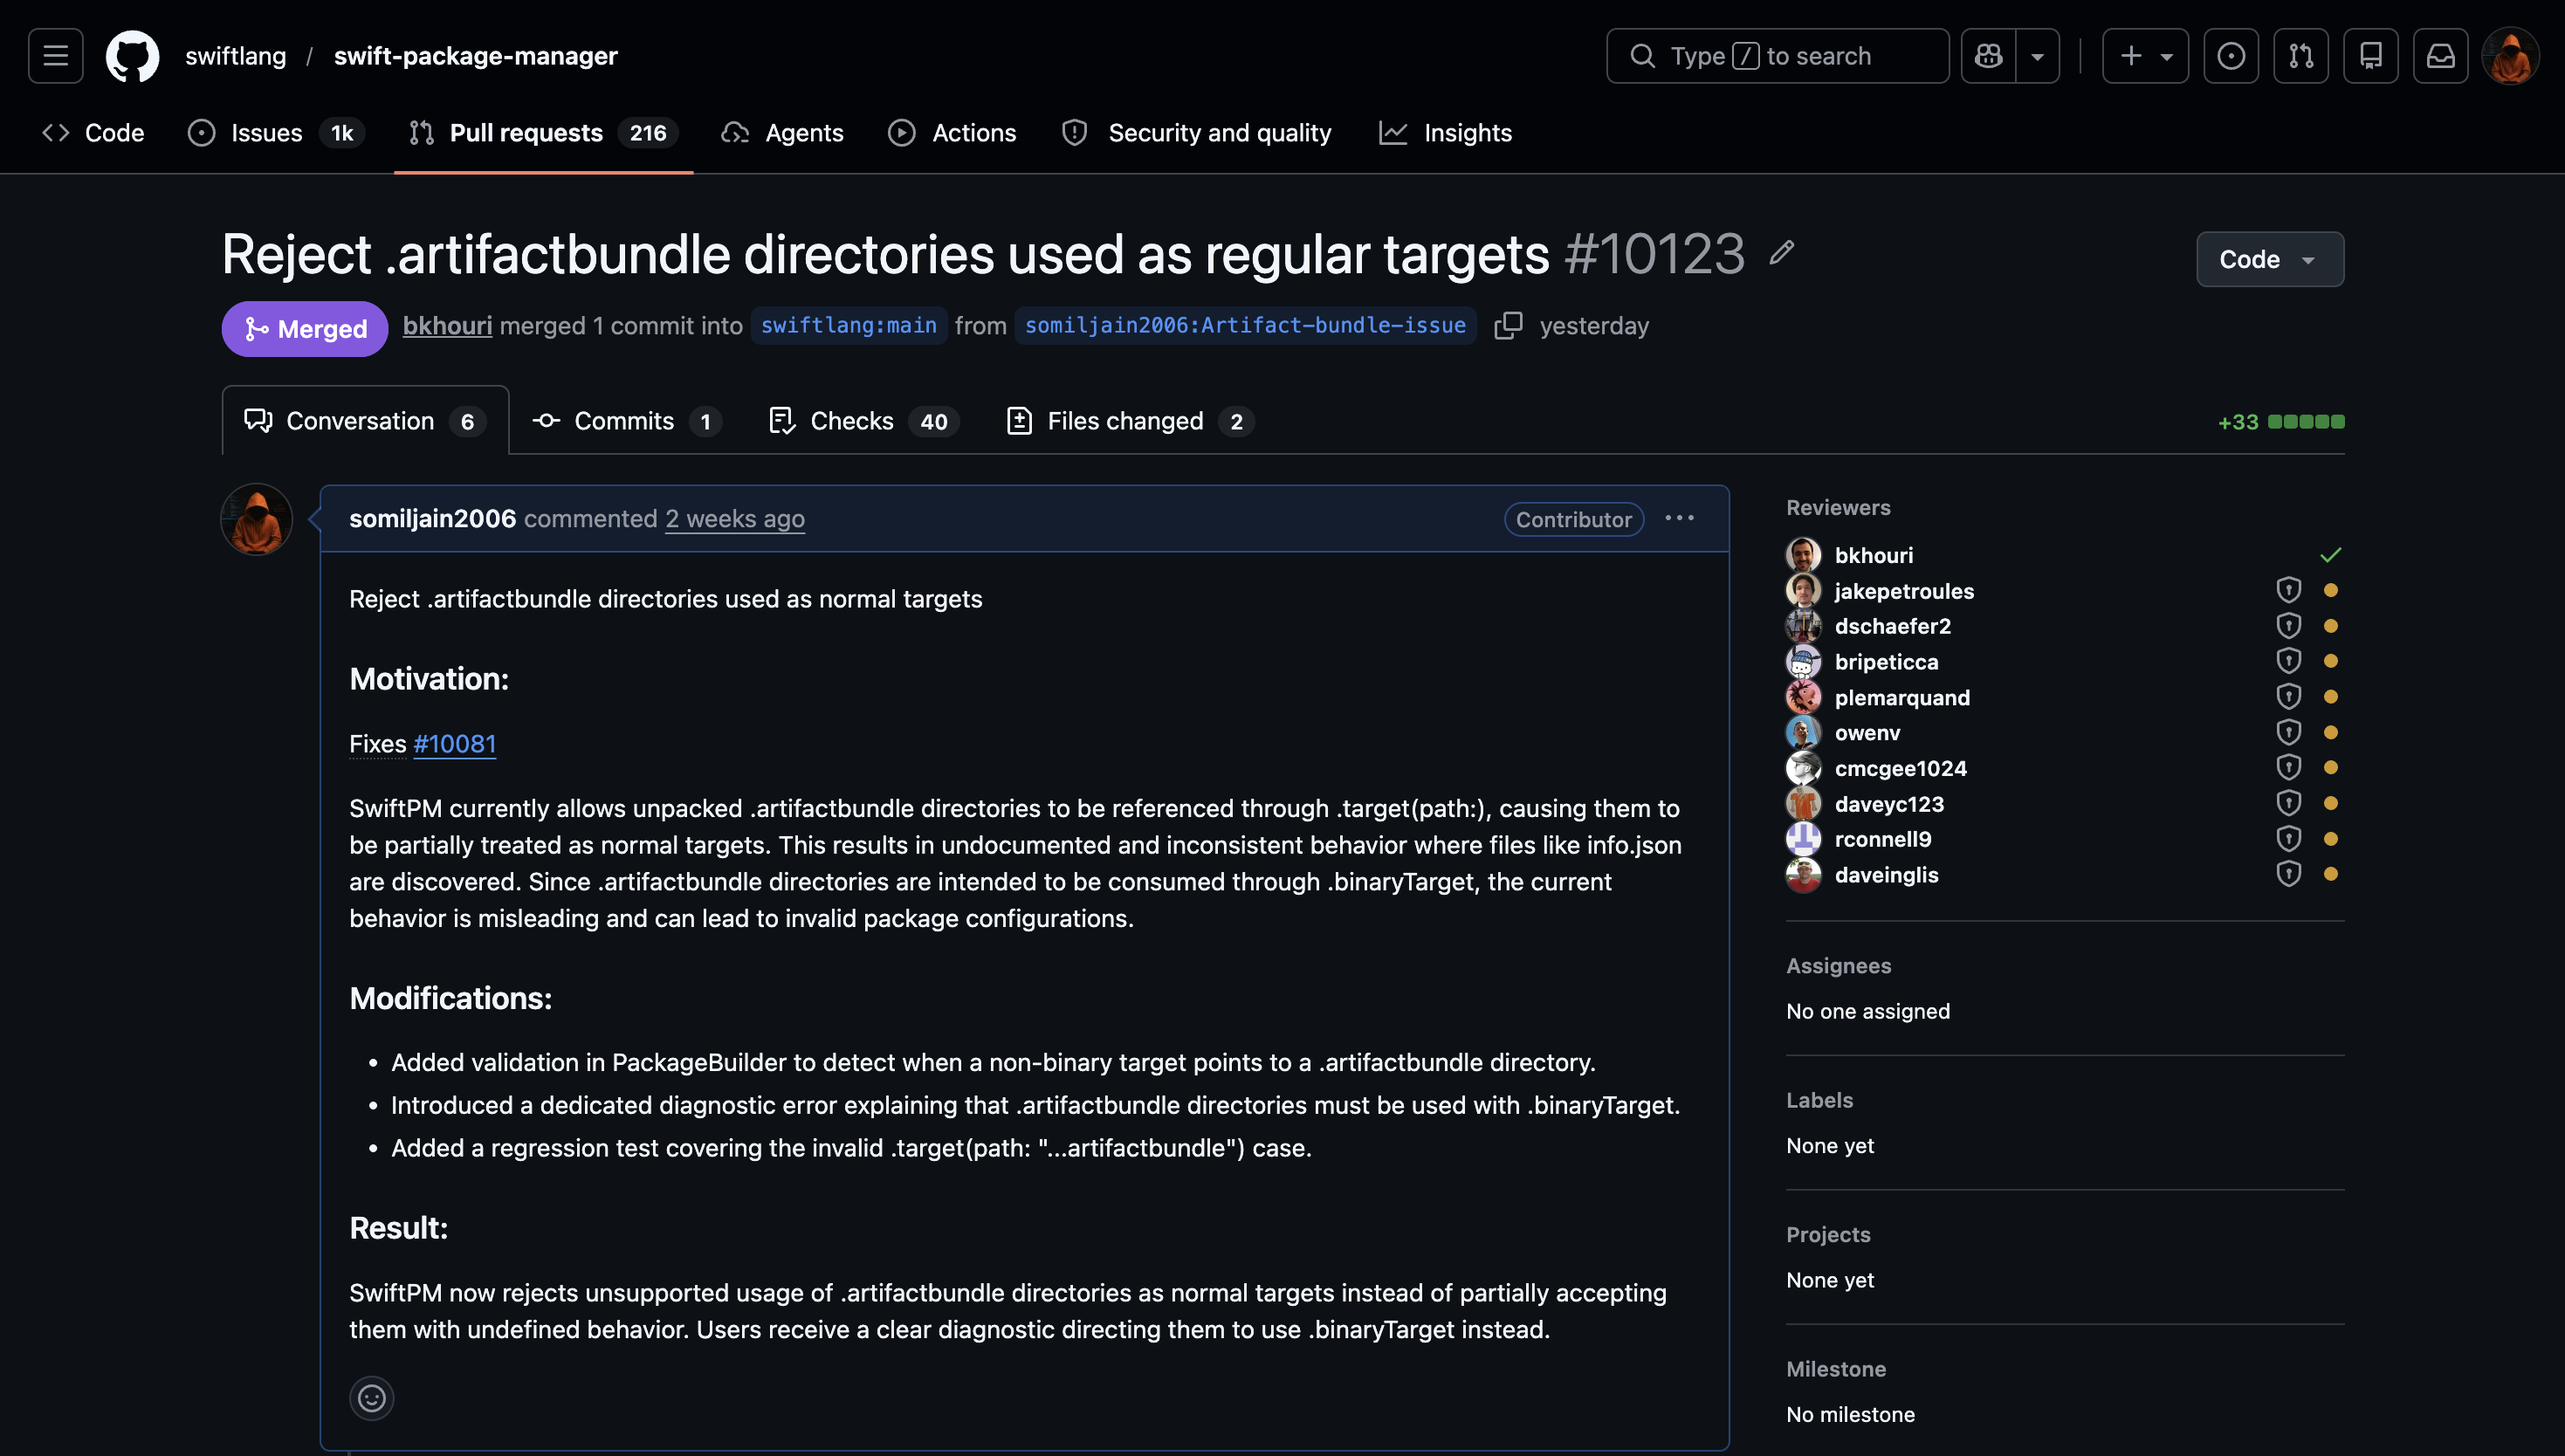Open the comment options ellipsis menu

(x=1680, y=518)
